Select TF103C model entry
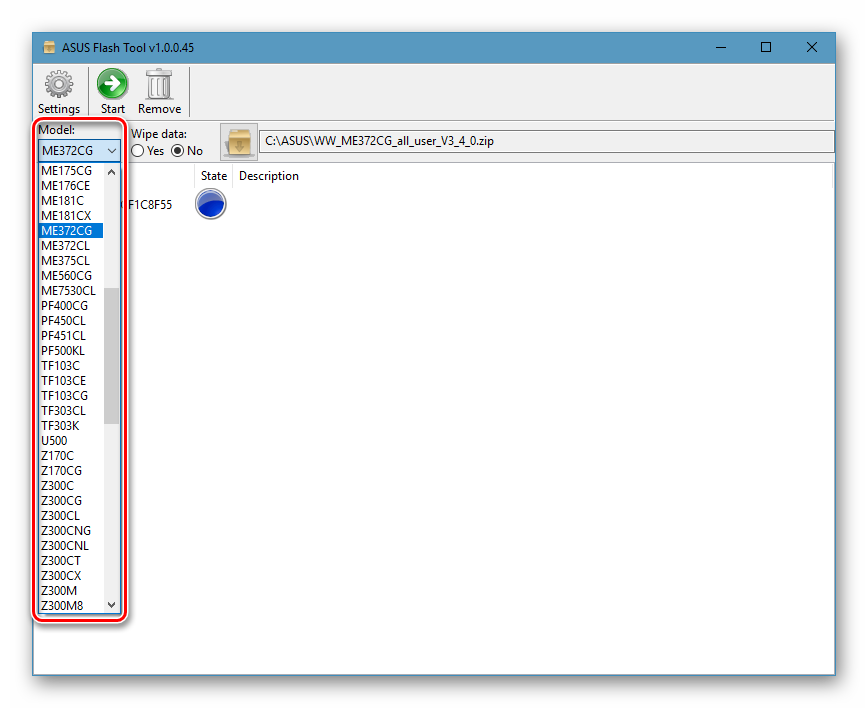868x708 pixels. pos(71,365)
